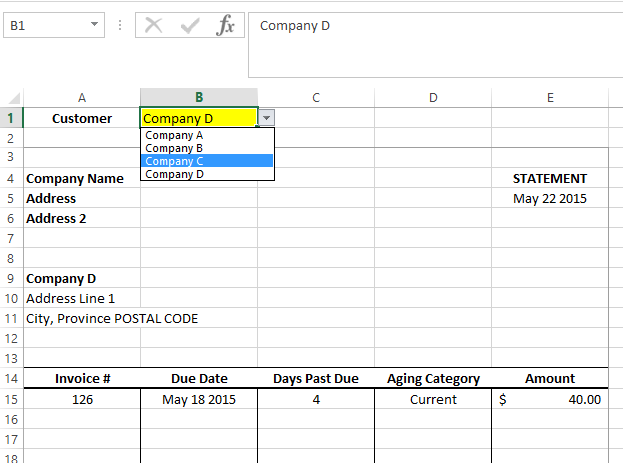Image resolution: width=623 pixels, height=463 pixels.
Task: Select the Invoice 126 cell
Action: pos(82,399)
